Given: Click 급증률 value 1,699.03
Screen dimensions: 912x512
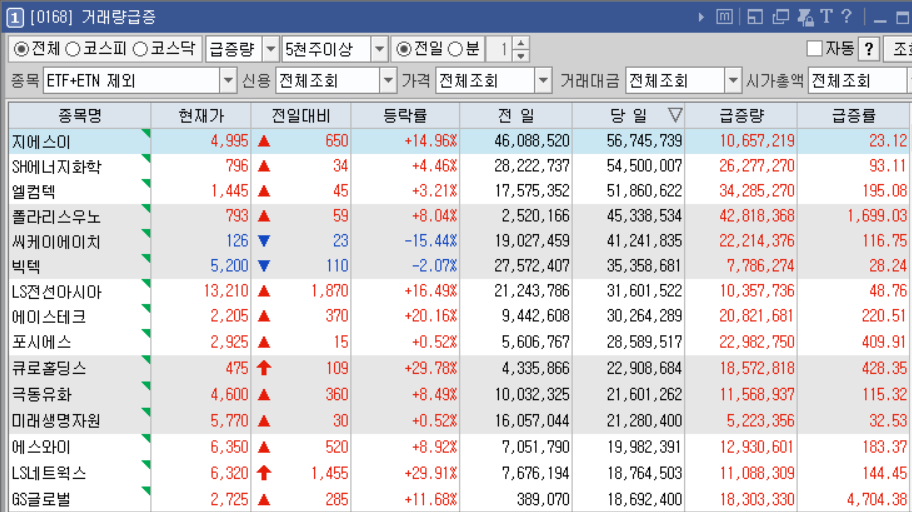Looking at the screenshot, I should [877, 216].
